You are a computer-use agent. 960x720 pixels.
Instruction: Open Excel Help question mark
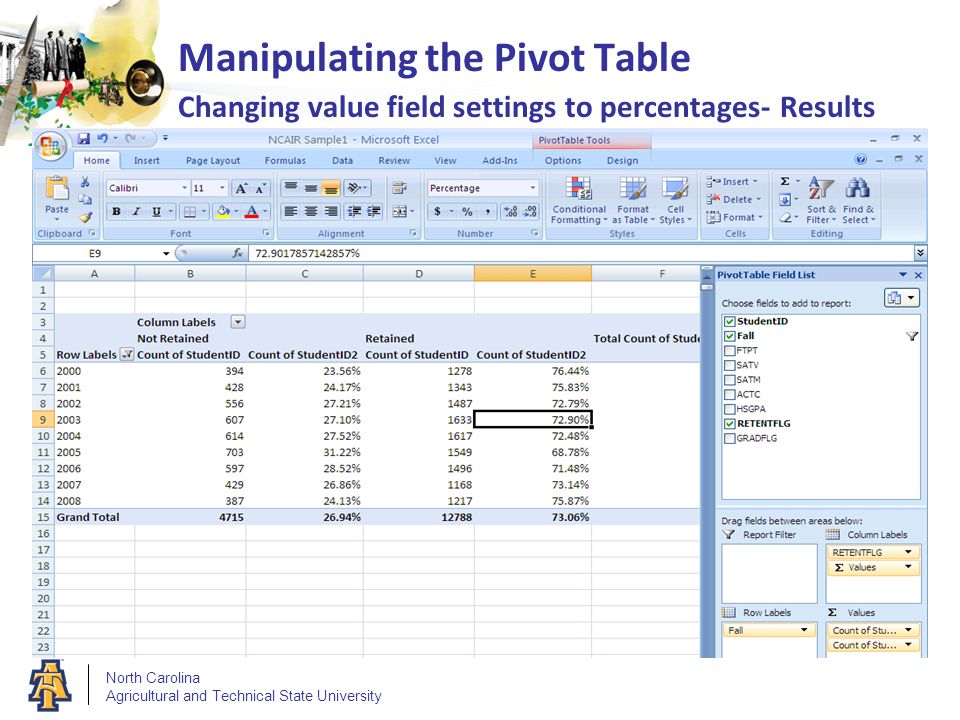(x=860, y=159)
